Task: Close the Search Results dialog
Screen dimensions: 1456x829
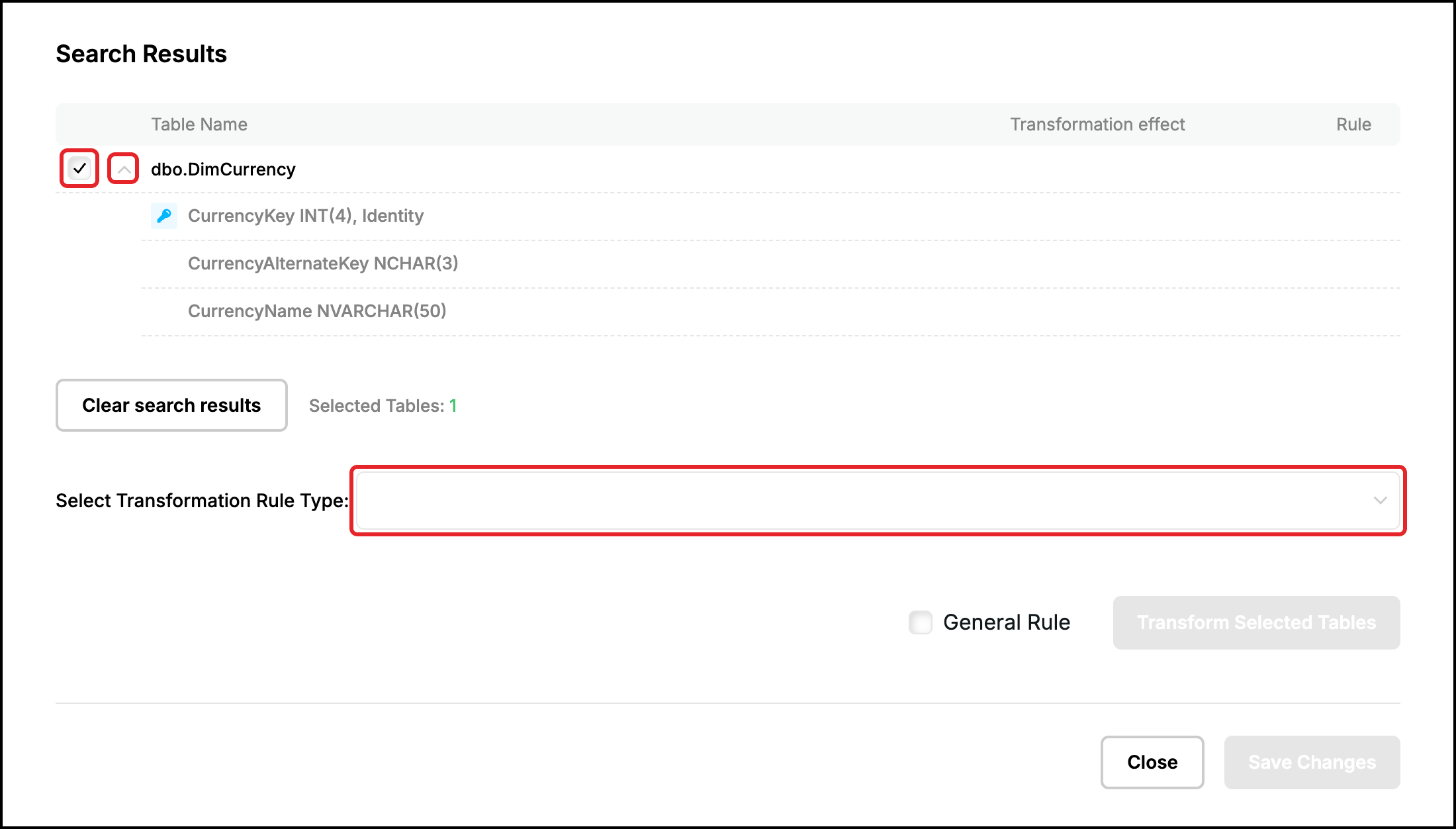Action: 1152,762
